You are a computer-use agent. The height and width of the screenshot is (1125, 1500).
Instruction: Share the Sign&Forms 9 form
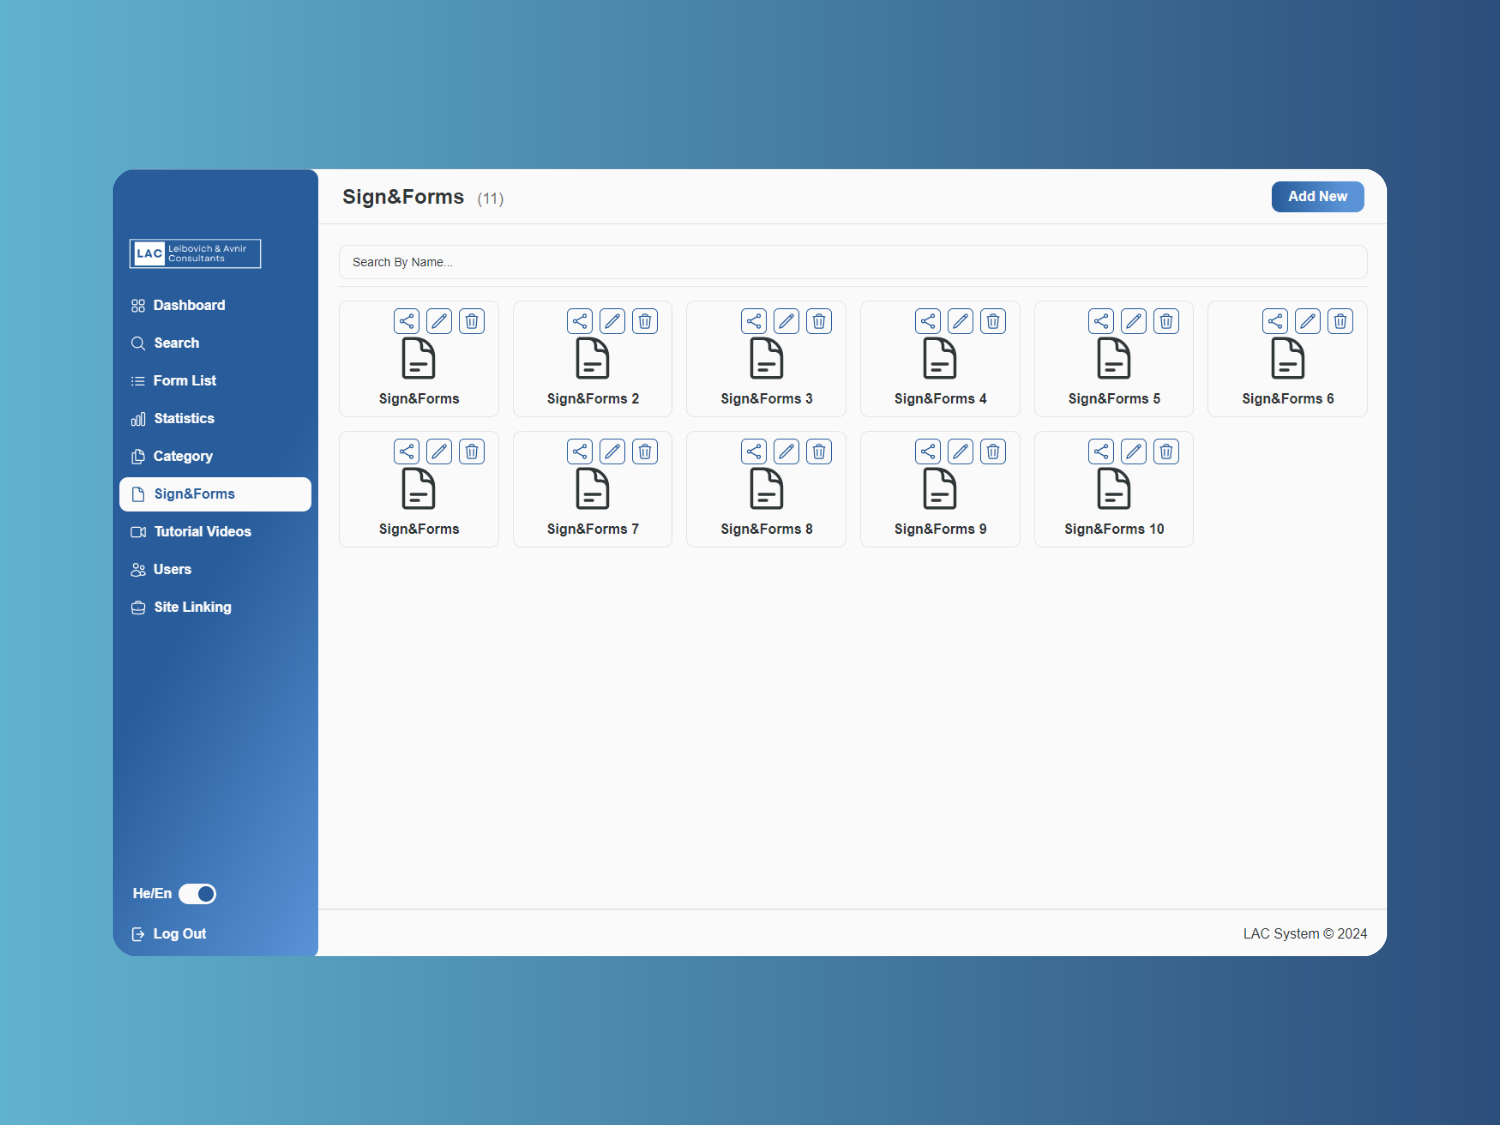(928, 452)
